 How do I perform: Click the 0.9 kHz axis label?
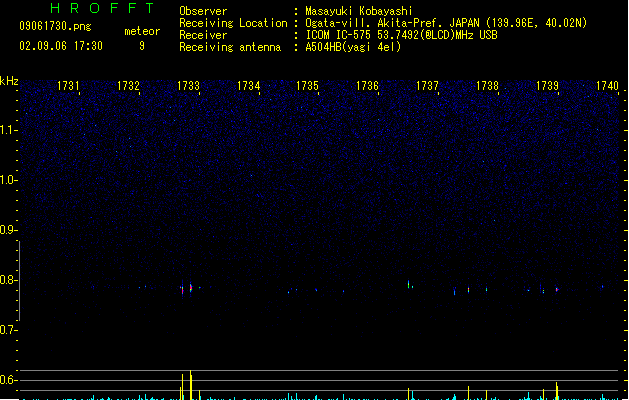8,230
